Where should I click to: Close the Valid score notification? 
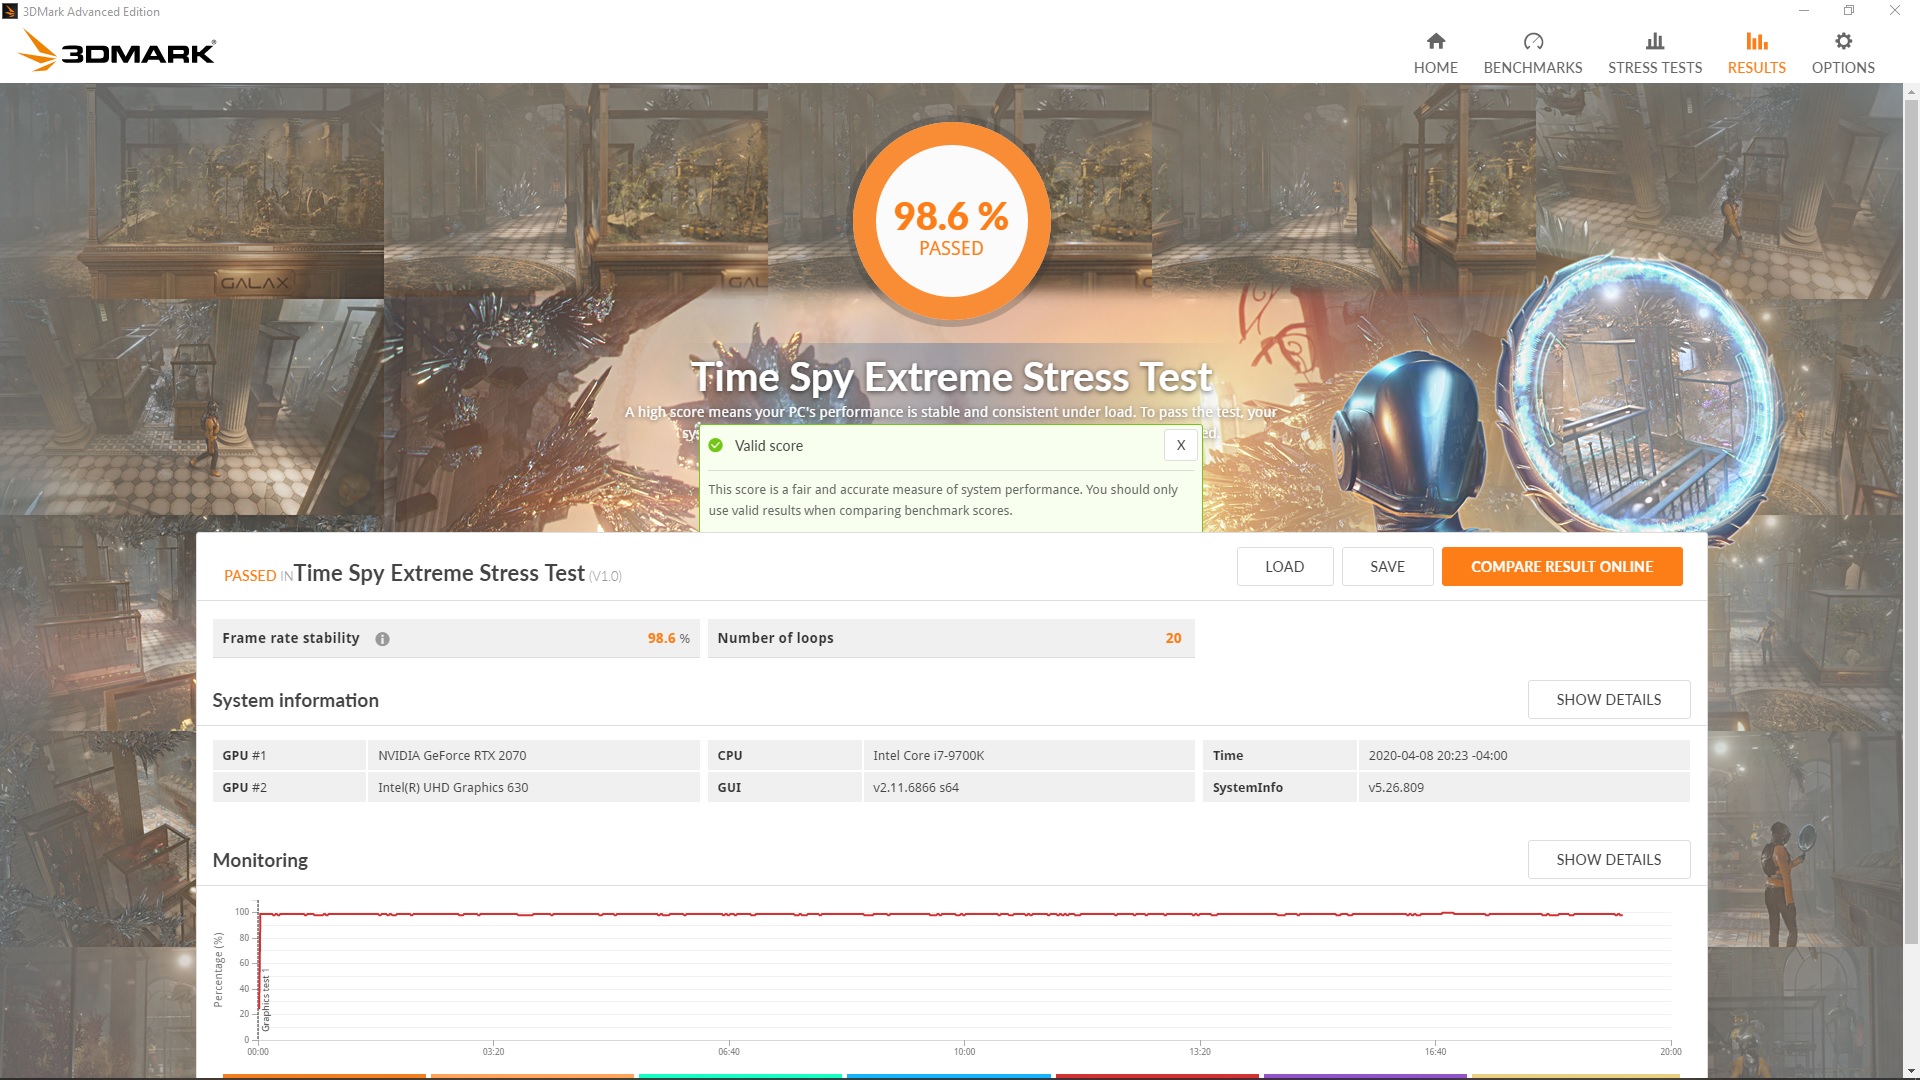(x=1180, y=445)
